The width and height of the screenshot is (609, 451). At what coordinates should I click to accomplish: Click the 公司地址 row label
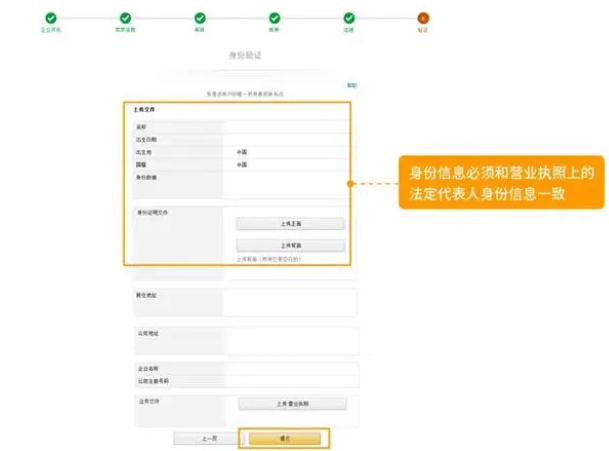148,333
